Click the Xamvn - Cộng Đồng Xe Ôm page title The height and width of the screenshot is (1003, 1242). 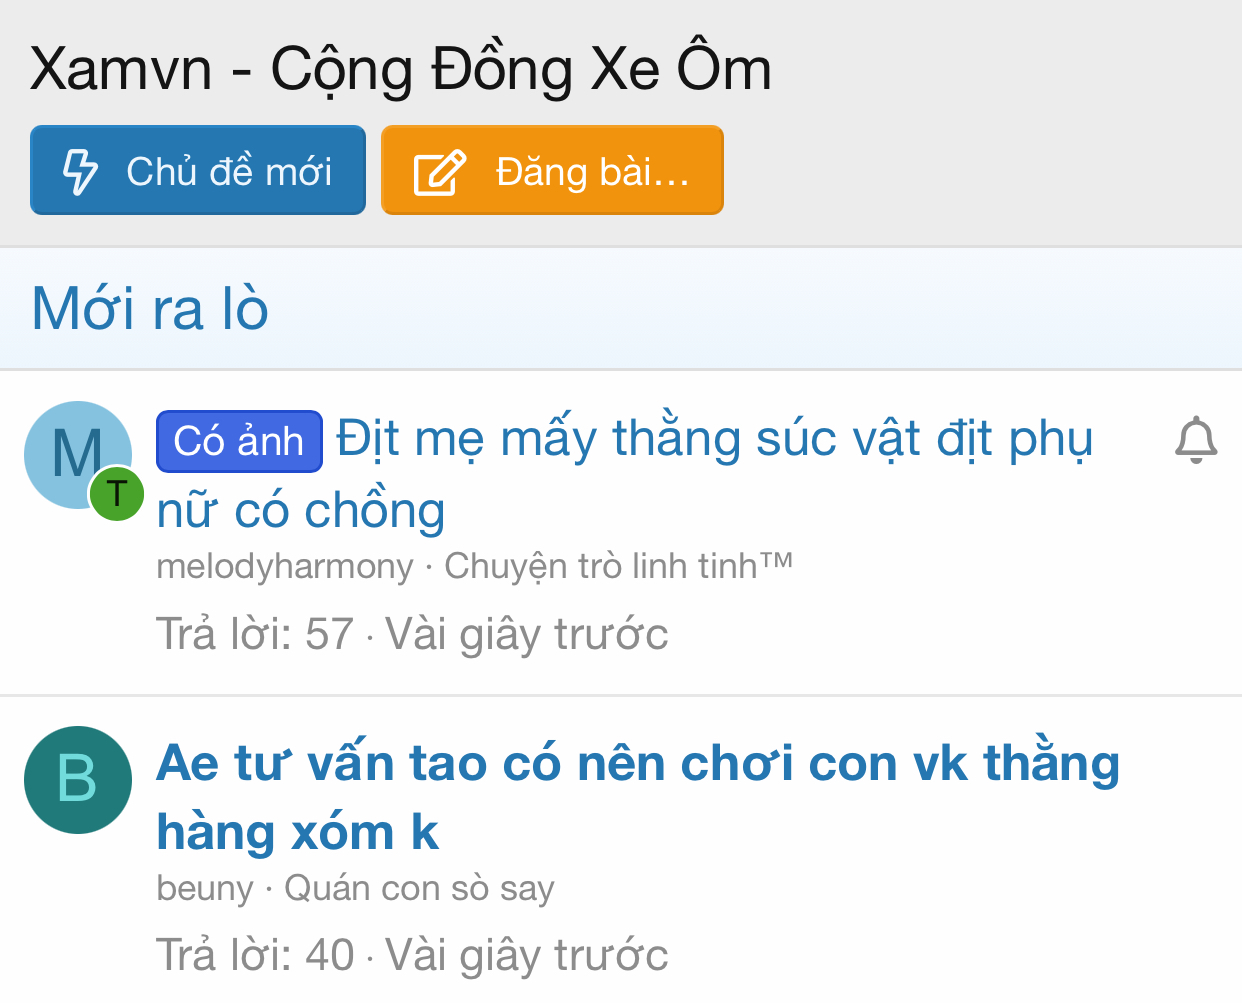(x=401, y=69)
